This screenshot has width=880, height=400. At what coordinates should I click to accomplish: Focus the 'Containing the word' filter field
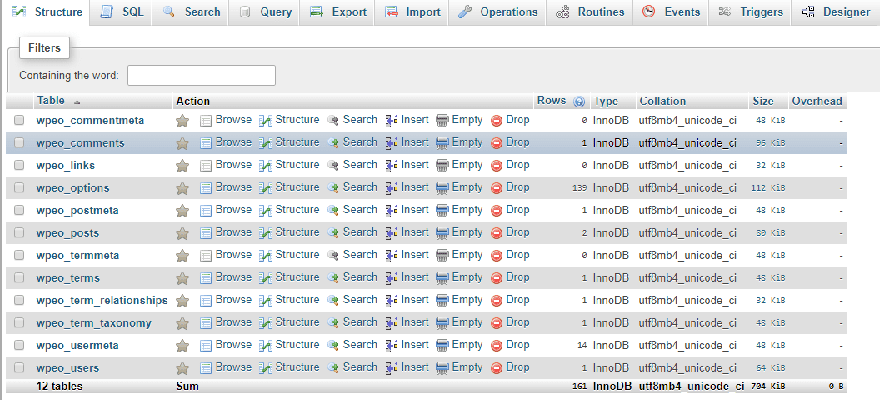click(x=201, y=75)
